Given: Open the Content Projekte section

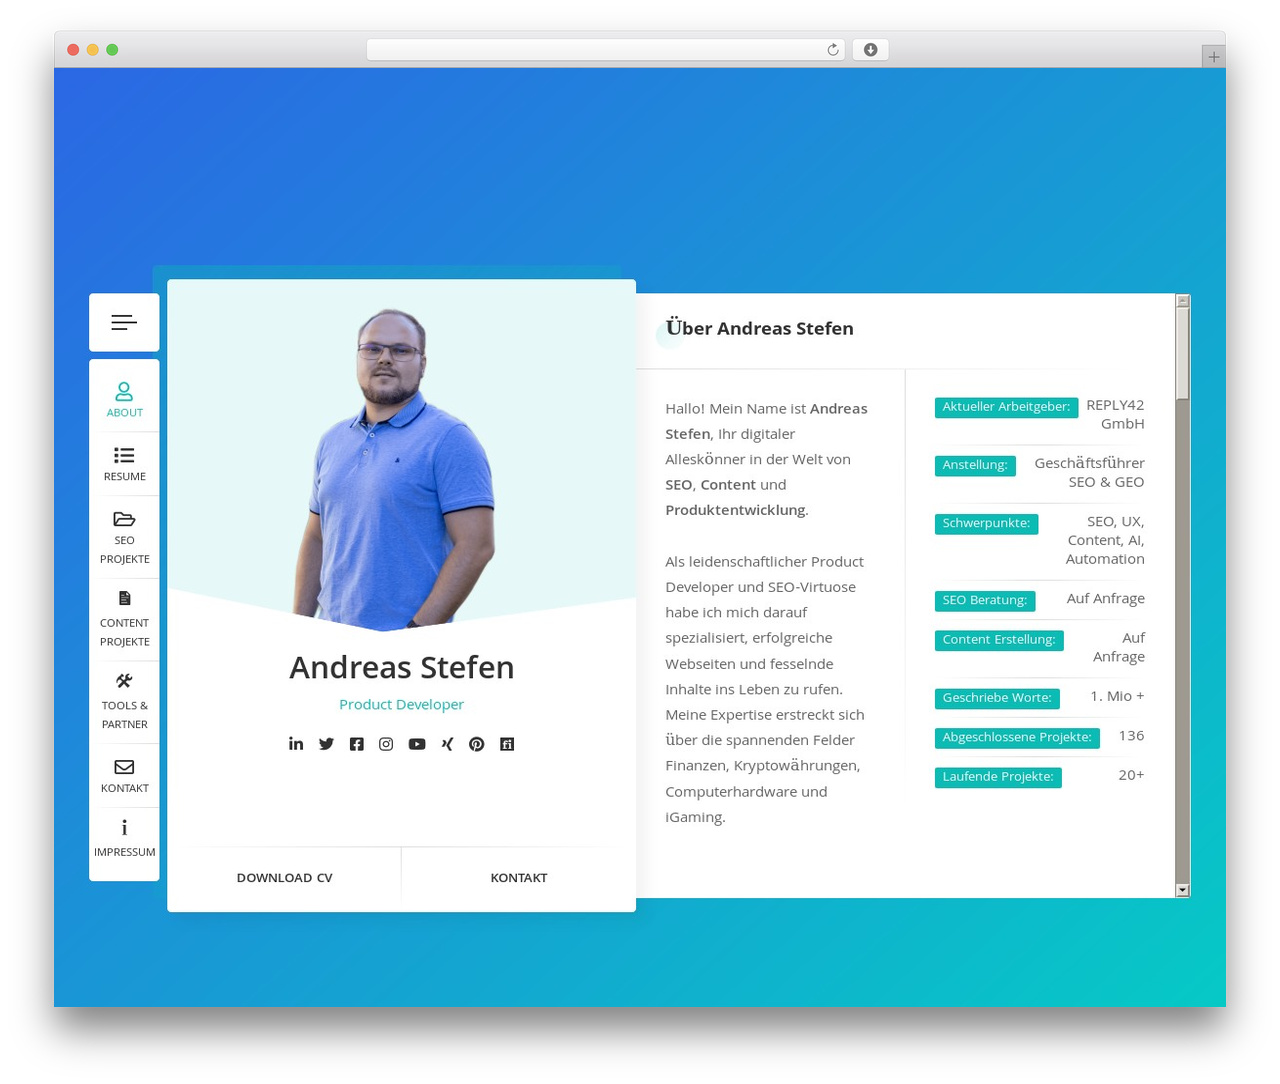Looking at the screenshot, I should pos(124,620).
